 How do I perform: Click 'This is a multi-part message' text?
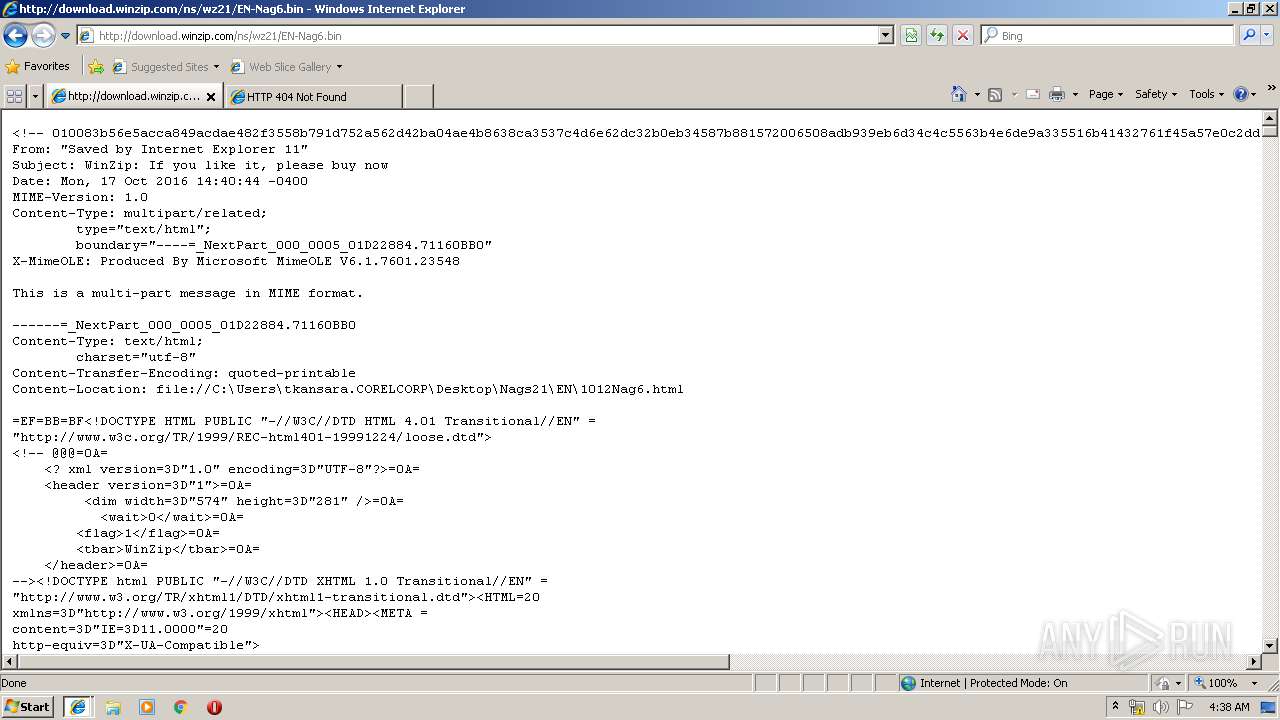click(x=188, y=293)
